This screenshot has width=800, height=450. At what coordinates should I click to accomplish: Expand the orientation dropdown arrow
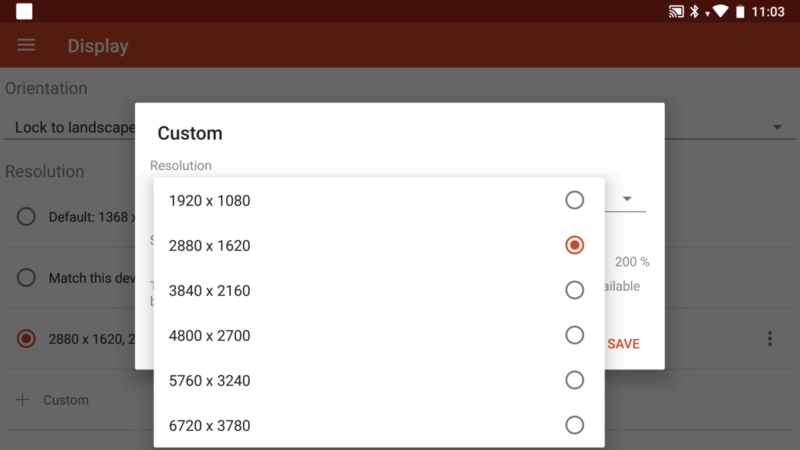pos(777,127)
